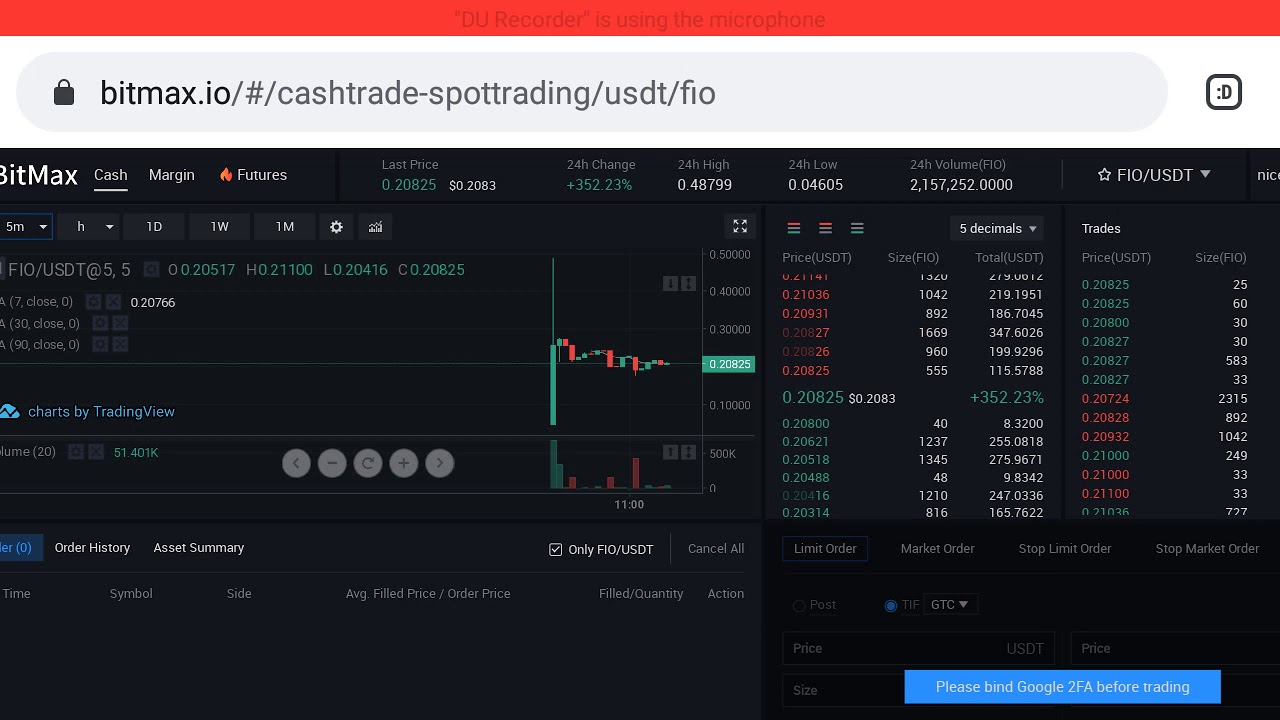This screenshot has width=1280, height=720.
Task: Click the lock icon in address bar
Action: [x=64, y=93]
